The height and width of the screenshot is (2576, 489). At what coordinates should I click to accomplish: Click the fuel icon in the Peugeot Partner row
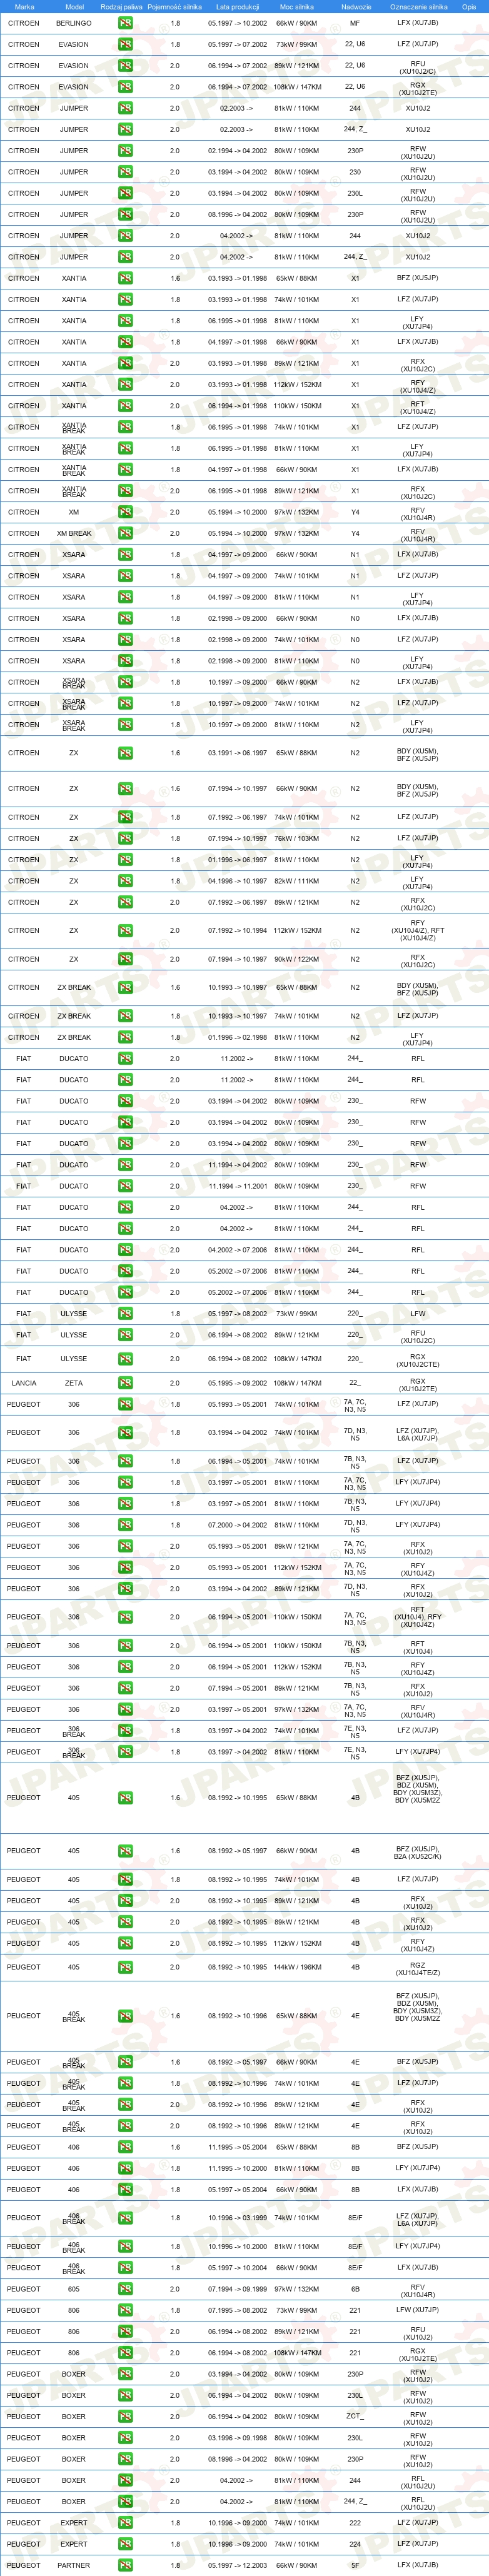(125, 2565)
